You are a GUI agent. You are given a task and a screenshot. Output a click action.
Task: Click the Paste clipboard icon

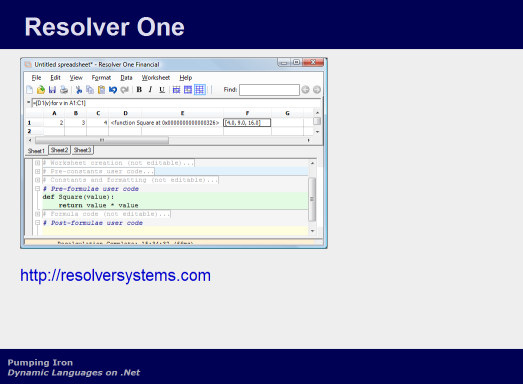click(101, 90)
